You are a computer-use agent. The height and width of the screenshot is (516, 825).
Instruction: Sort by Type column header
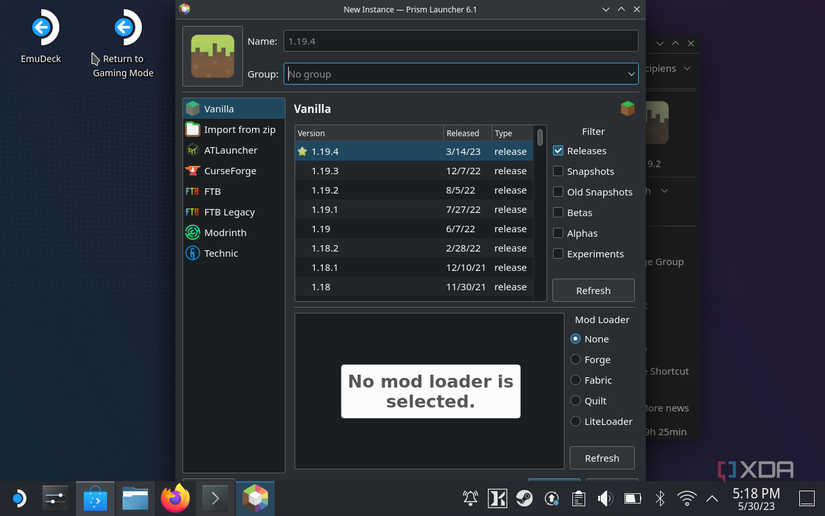pos(512,133)
